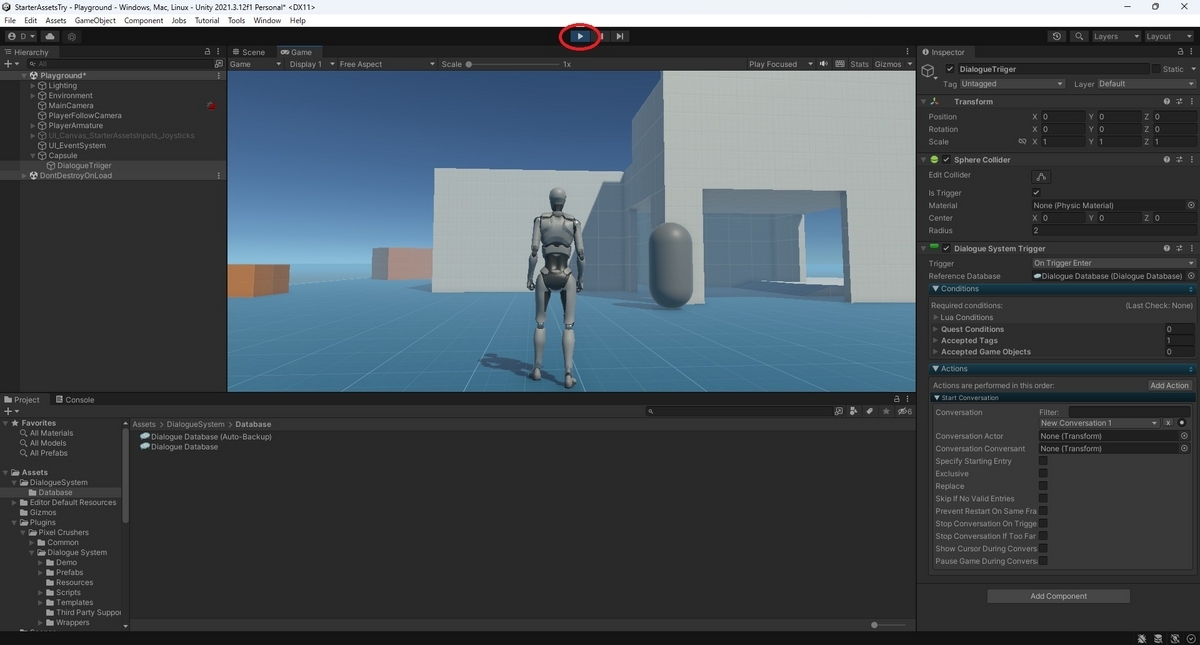Open Sphere Collider help icon
The height and width of the screenshot is (645, 1200).
[x=1167, y=160]
